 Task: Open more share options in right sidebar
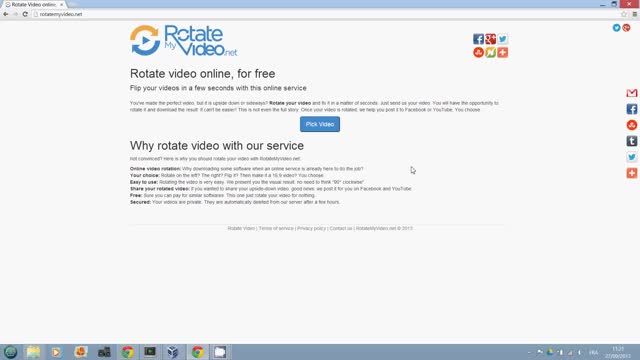(632, 173)
